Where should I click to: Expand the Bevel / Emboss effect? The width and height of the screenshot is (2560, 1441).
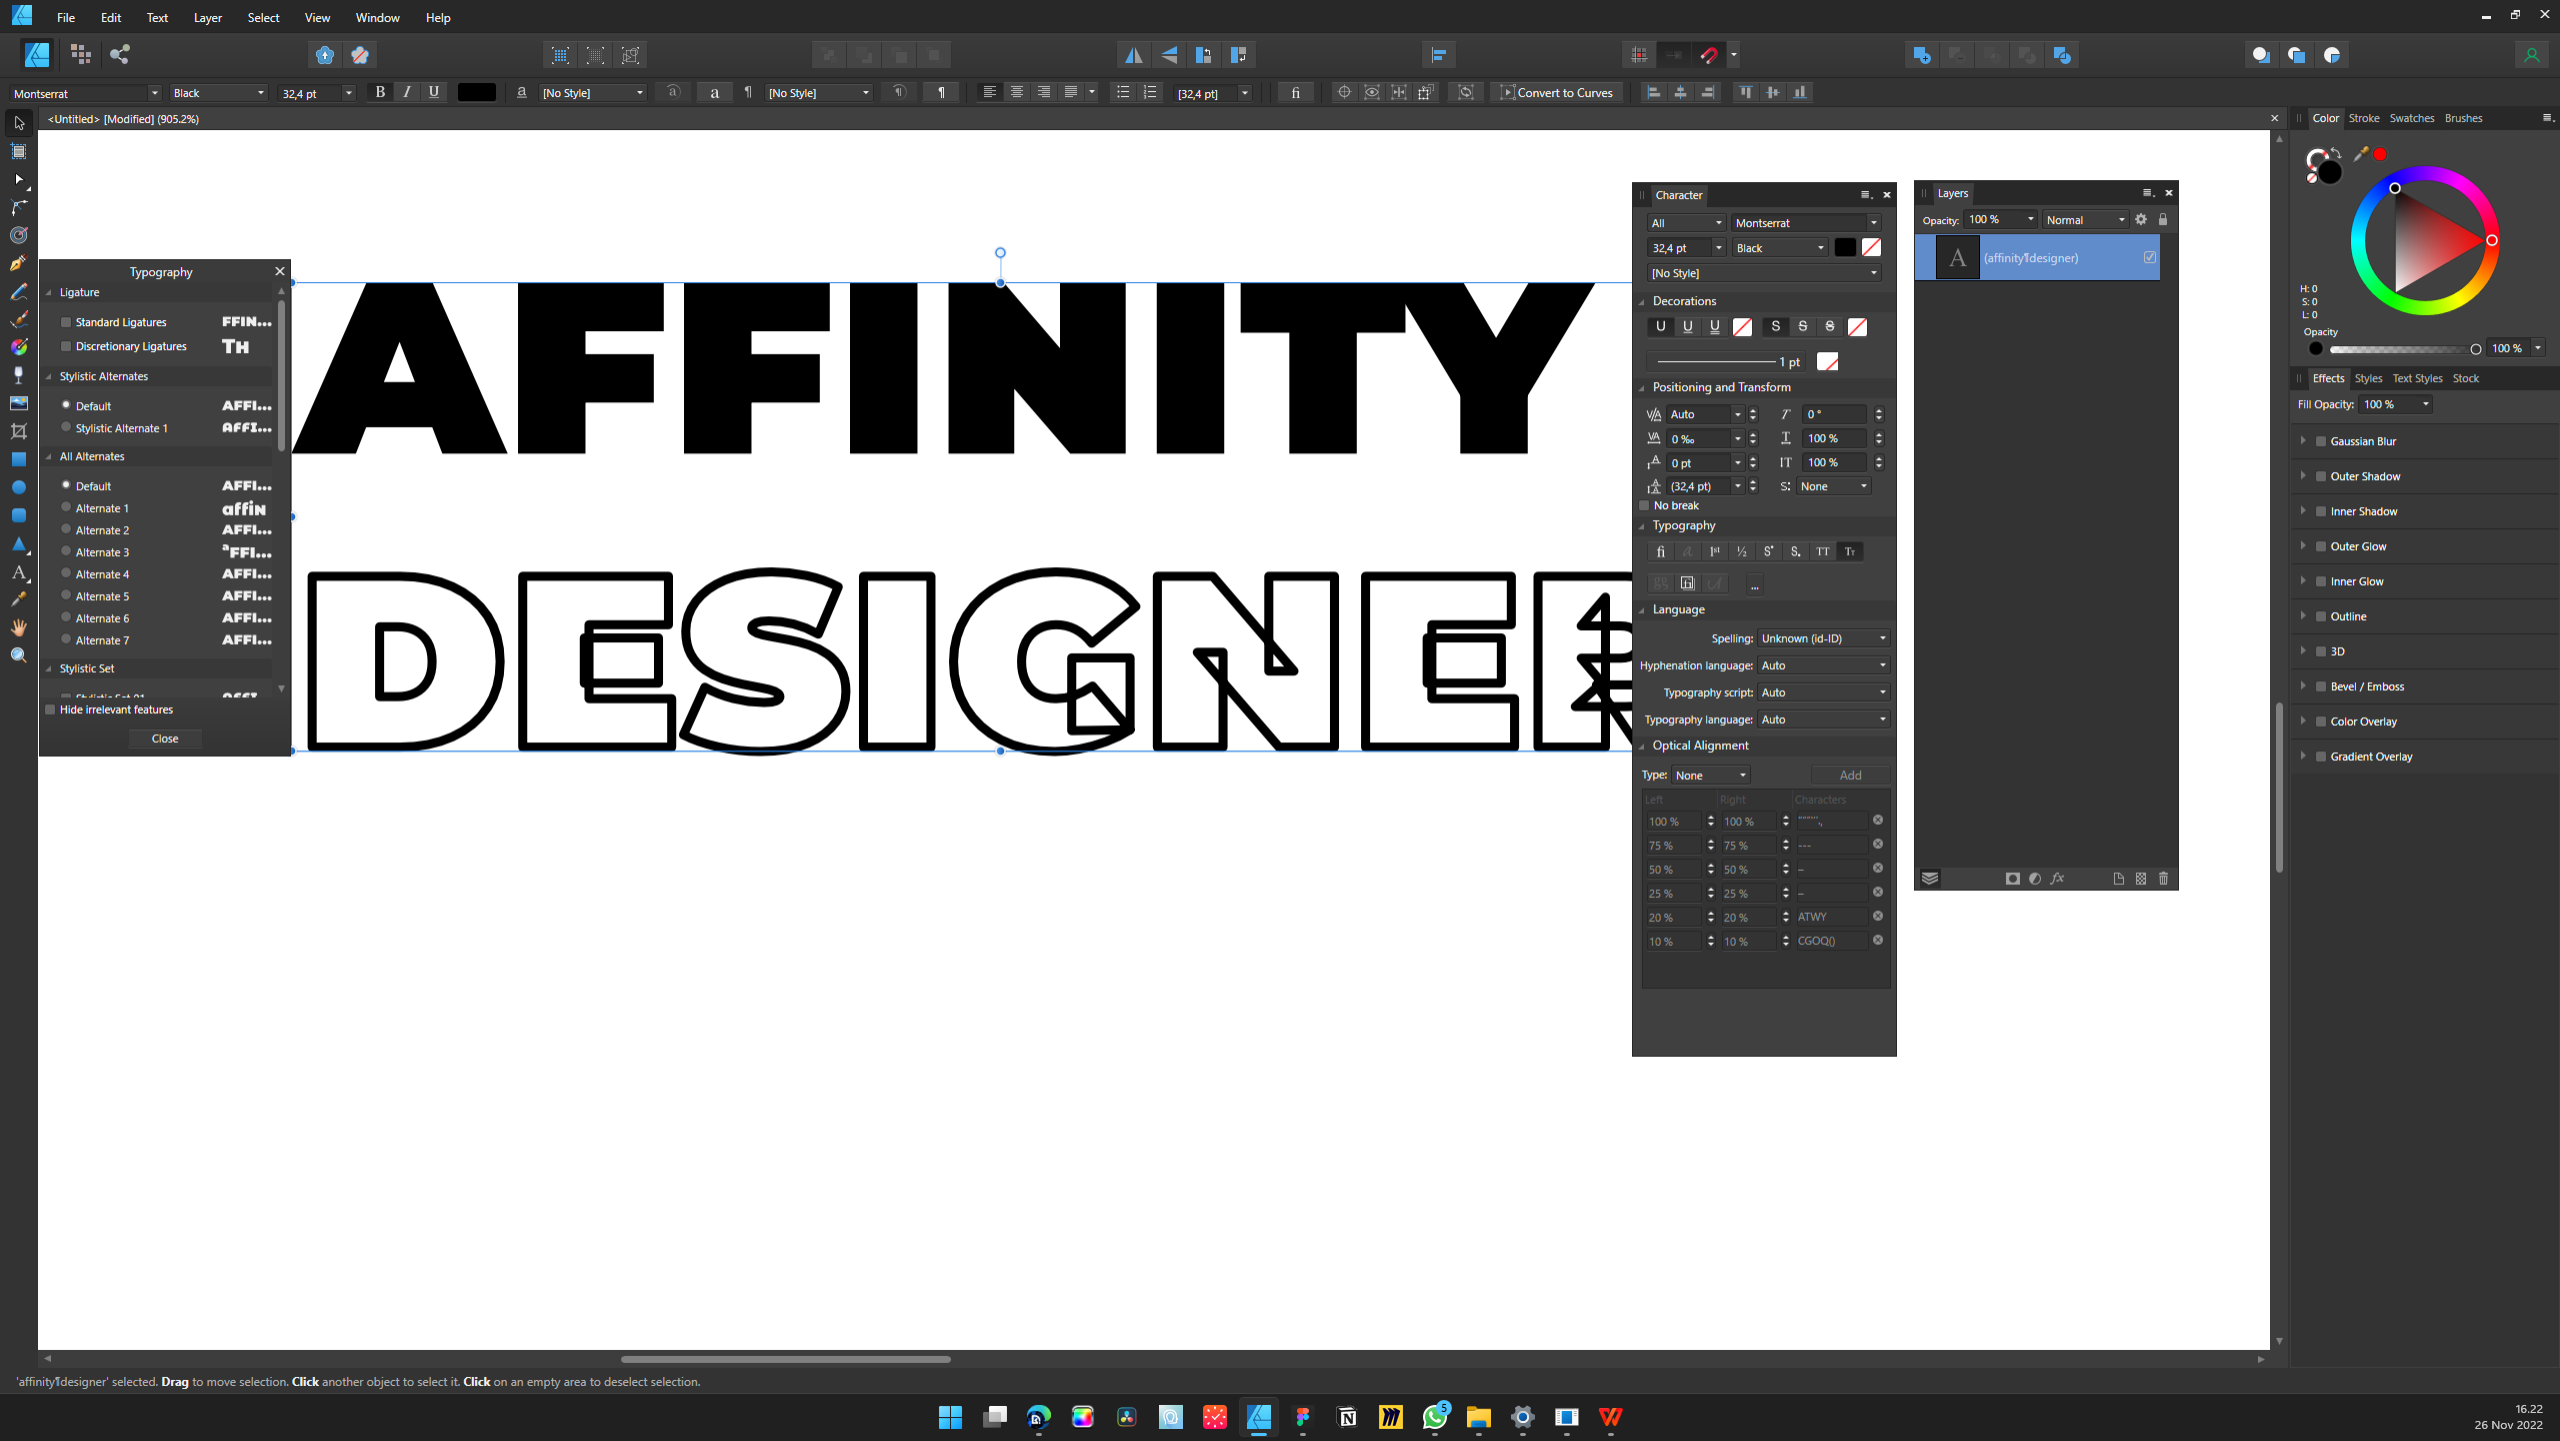pyautogui.click(x=2303, y=686)
